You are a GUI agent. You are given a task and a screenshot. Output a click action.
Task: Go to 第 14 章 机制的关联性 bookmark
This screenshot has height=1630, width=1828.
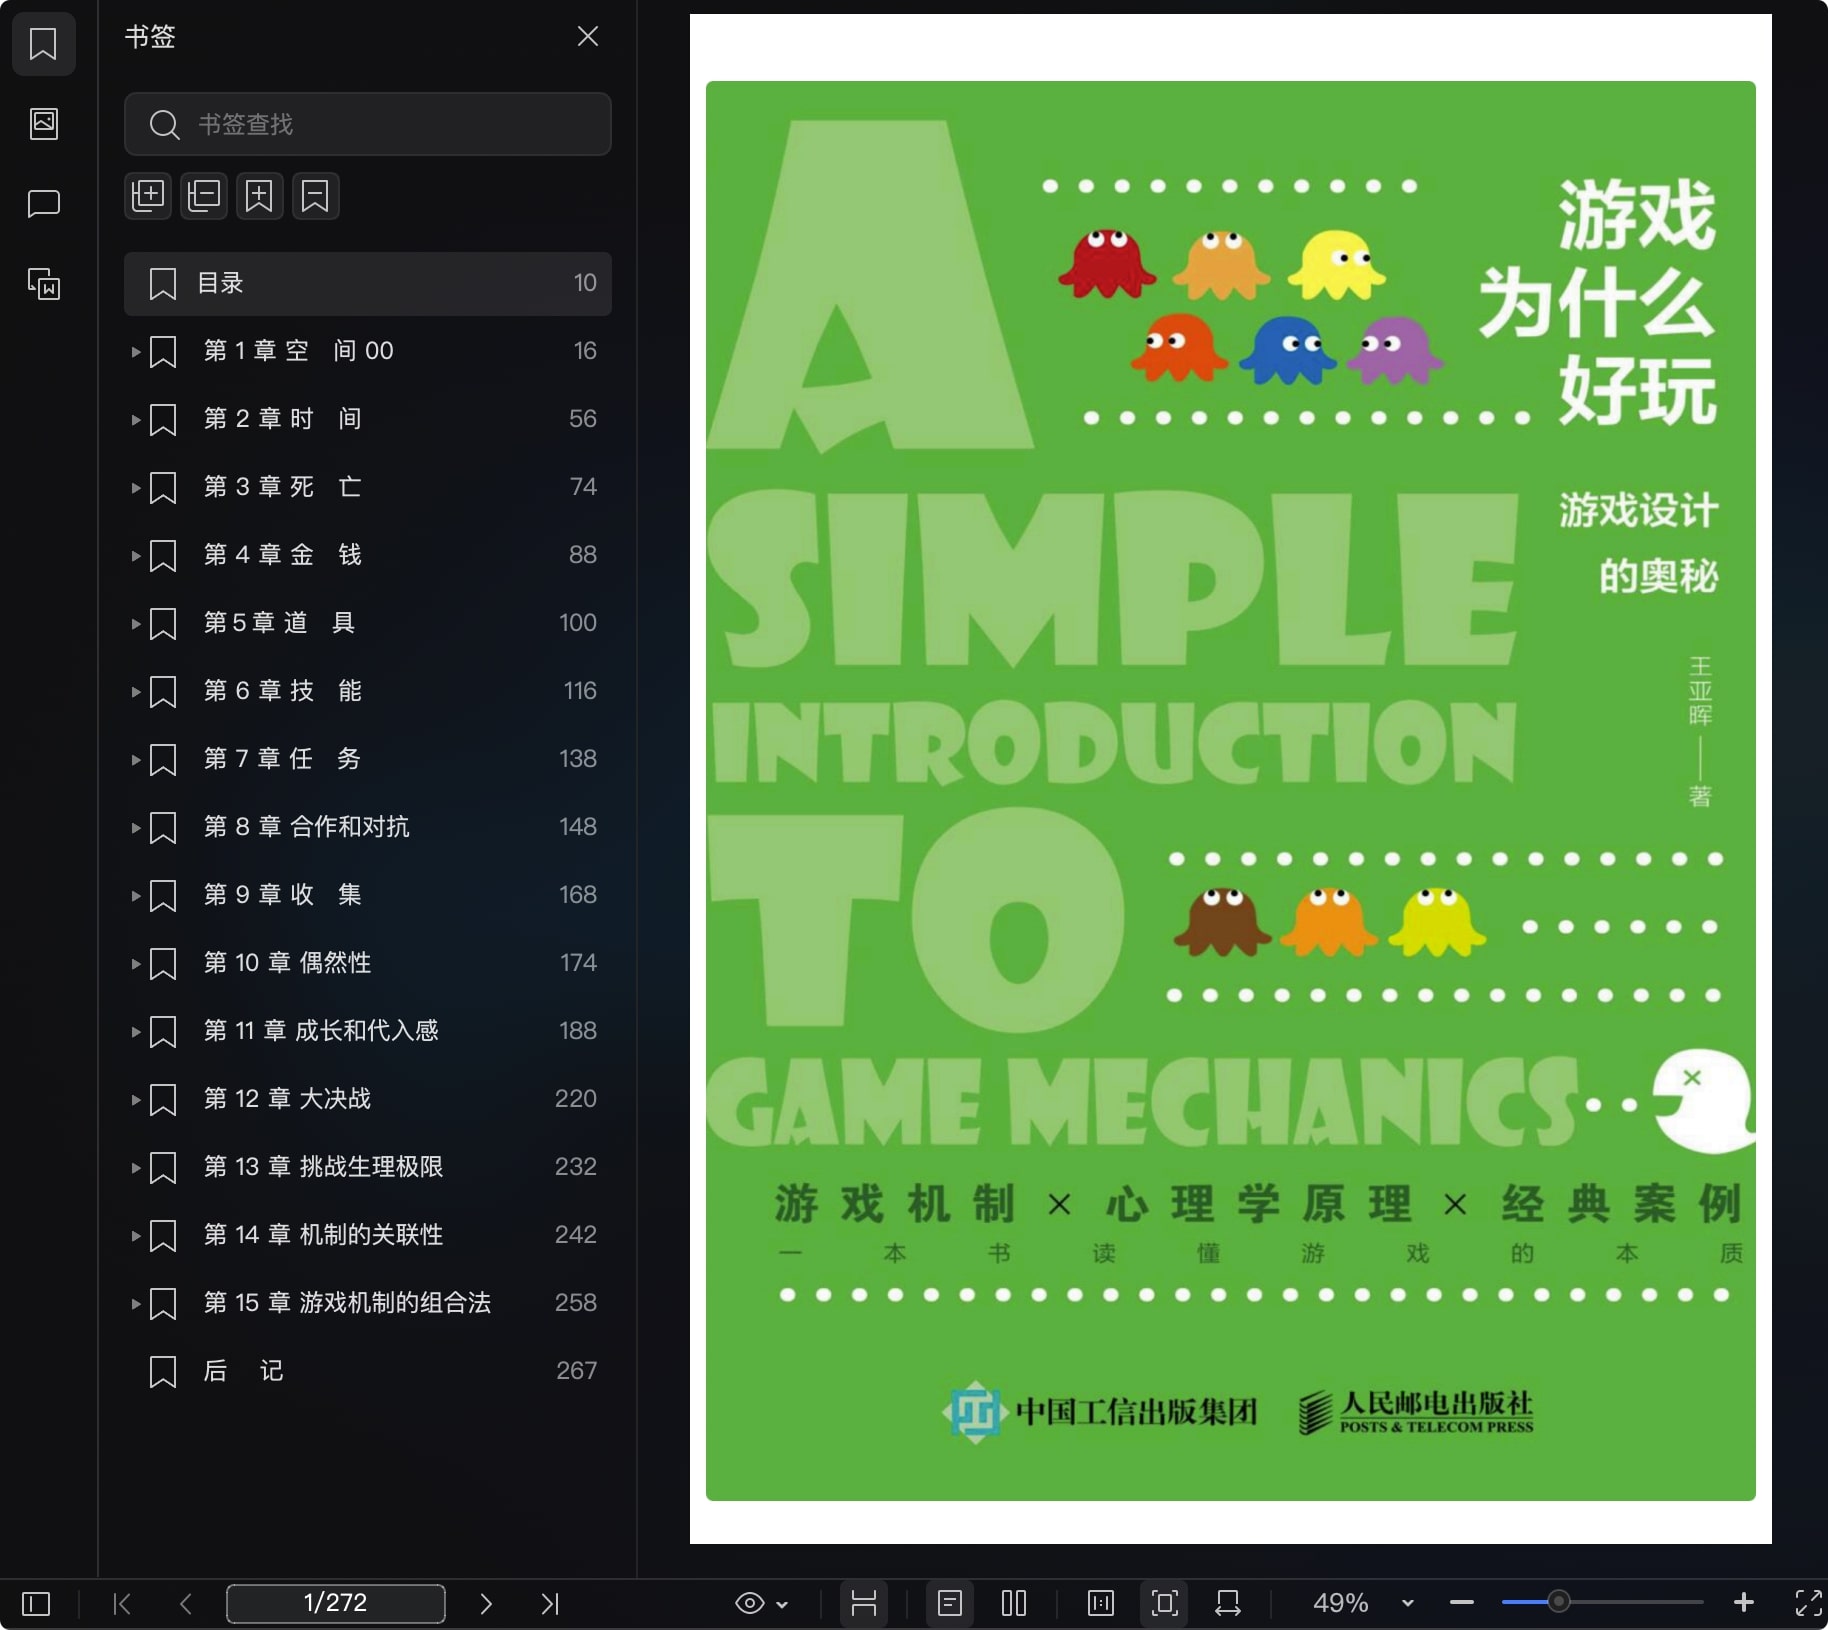point(368,1236)
